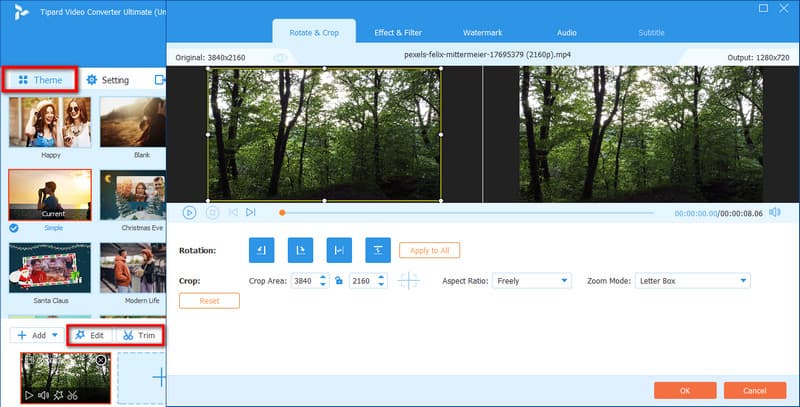Click the Trim button with the scissors icon

139,335
